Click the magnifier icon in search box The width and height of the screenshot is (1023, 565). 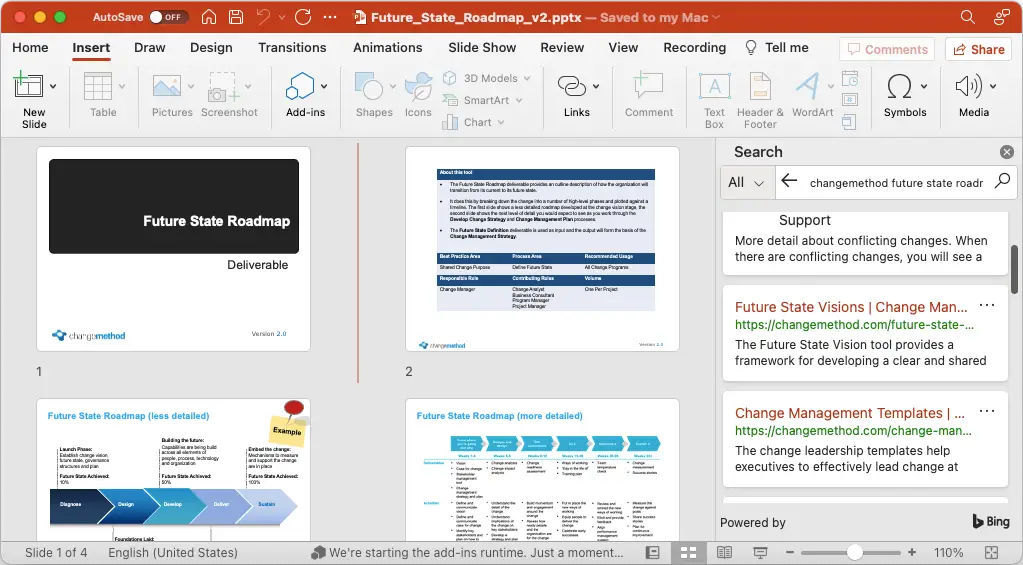(x=1002, y=181)
